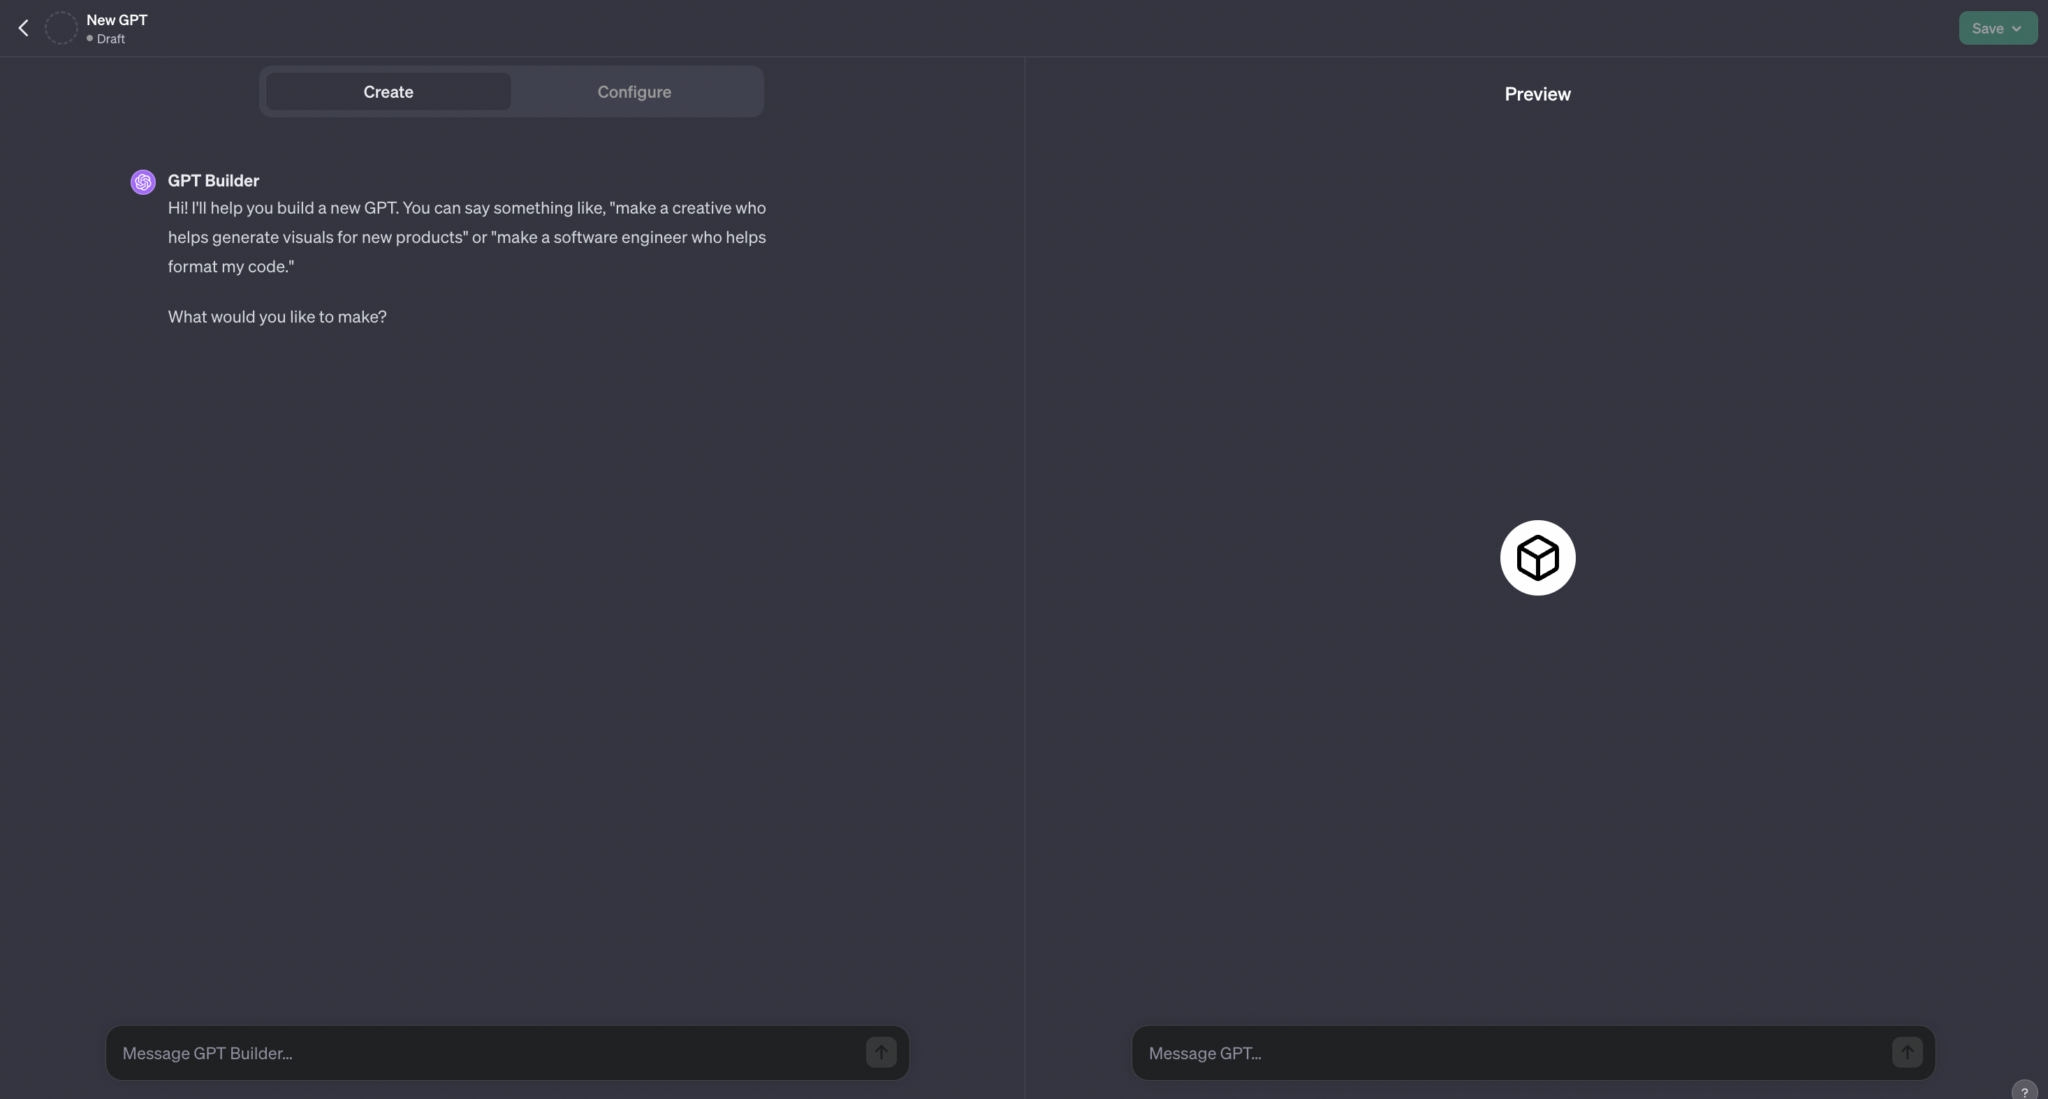Viewport: 2048px width, 1099px height.
Task: Click the Preview heading label
Action: pos(1537,93)
